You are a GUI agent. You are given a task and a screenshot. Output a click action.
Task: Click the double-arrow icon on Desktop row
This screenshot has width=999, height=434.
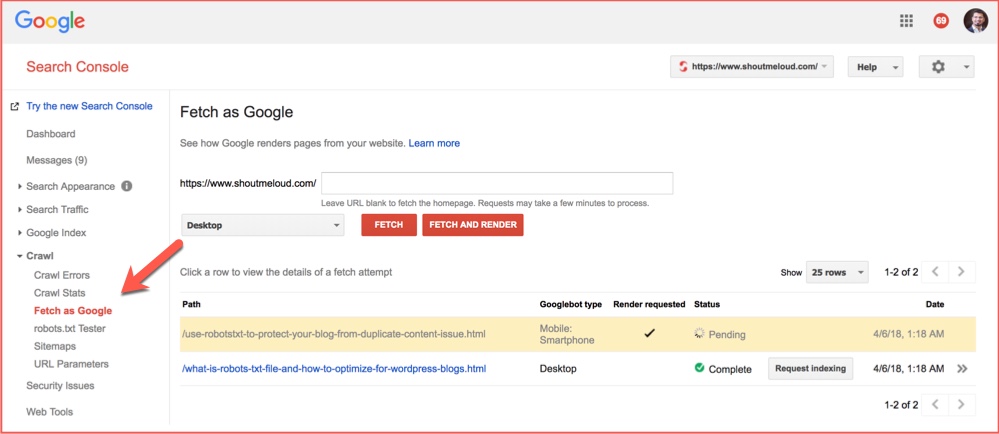pos(962,368)
